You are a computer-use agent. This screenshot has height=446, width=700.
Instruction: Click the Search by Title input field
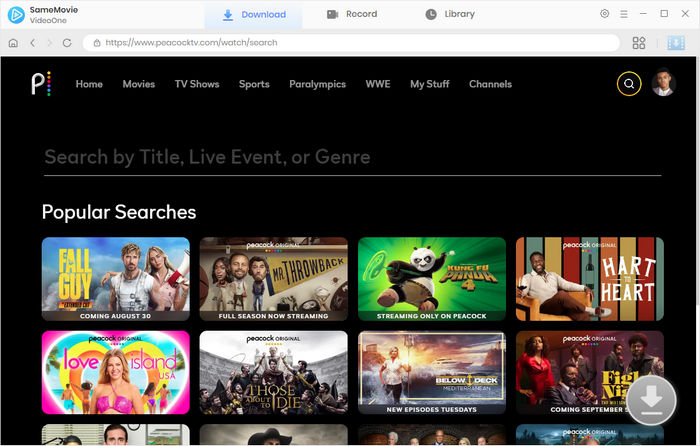[352, 158]
